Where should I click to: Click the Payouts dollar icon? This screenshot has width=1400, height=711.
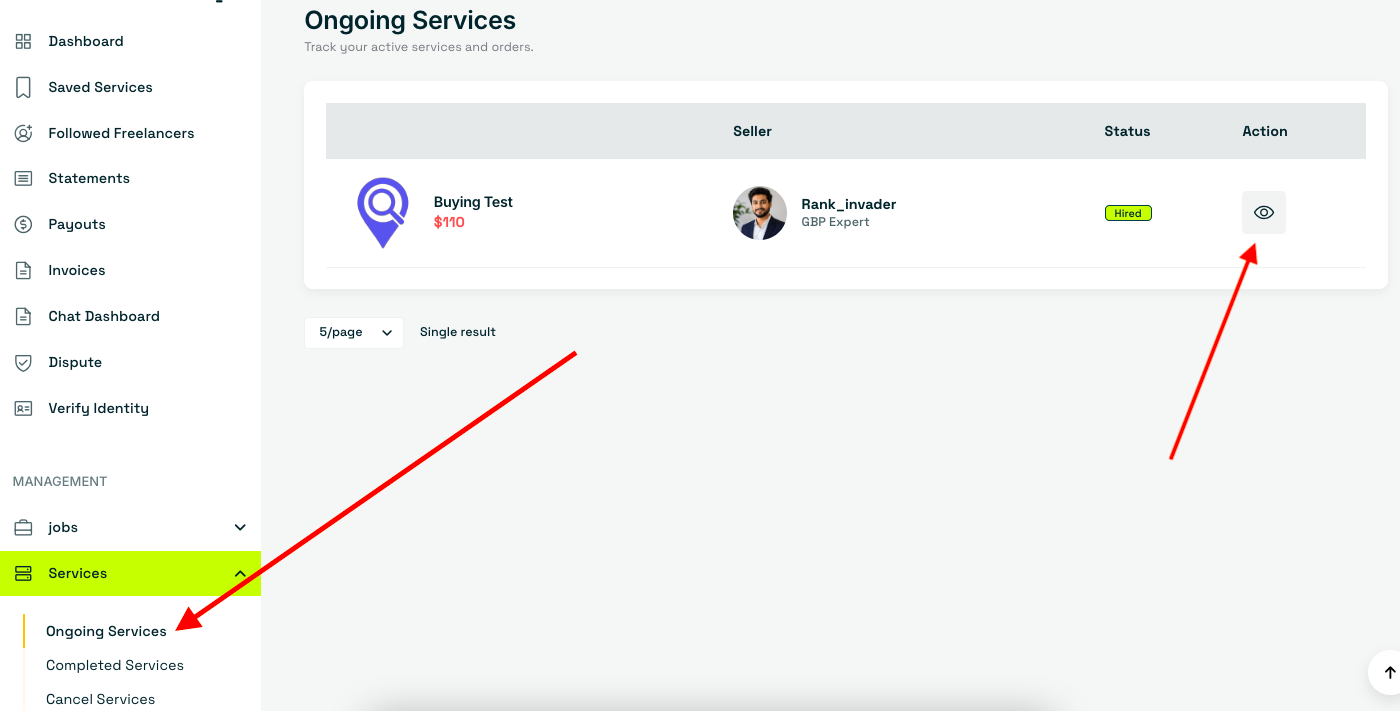point(23,224)
